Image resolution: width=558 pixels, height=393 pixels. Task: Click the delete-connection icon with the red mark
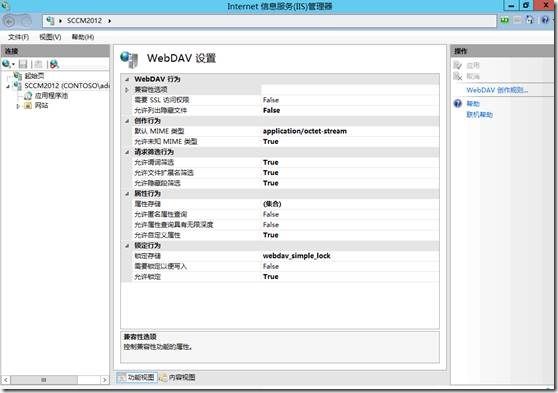[54, 64]
